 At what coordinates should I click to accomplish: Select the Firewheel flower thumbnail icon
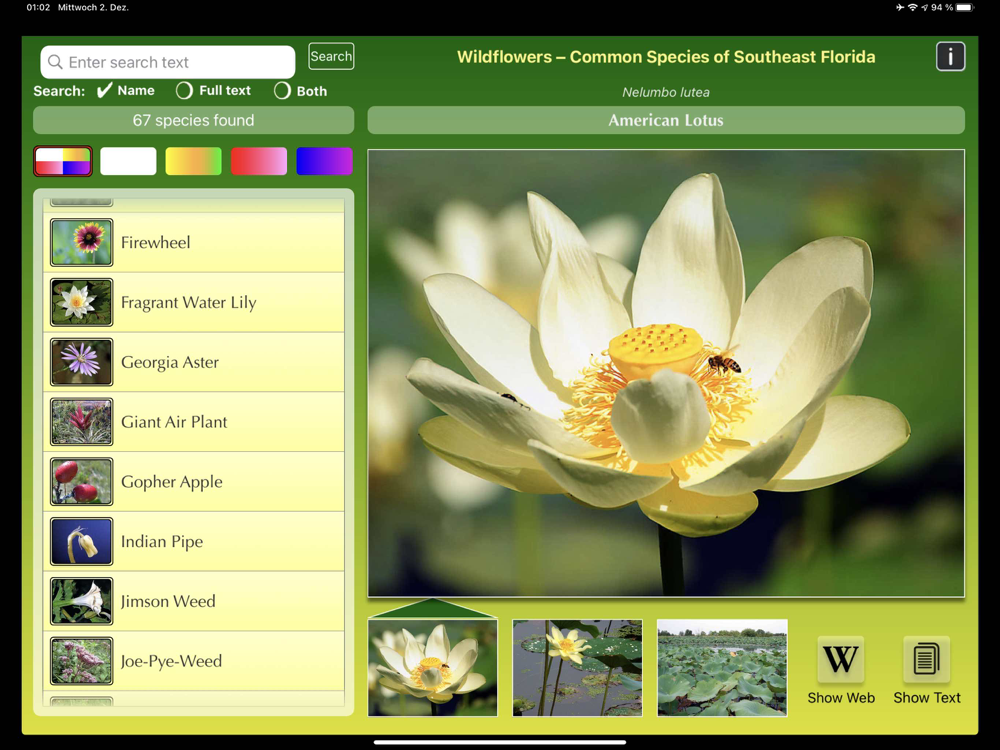82,242
